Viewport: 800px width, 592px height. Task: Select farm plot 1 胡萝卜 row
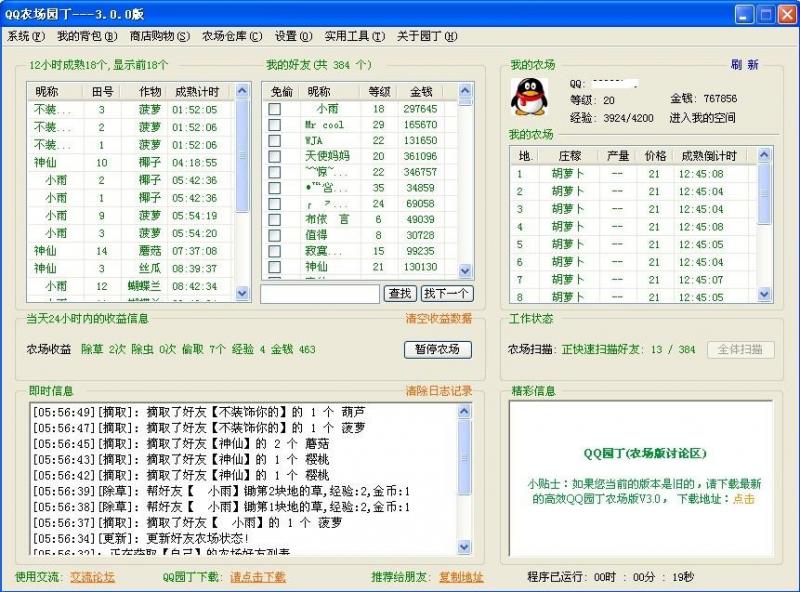point(633,174)
